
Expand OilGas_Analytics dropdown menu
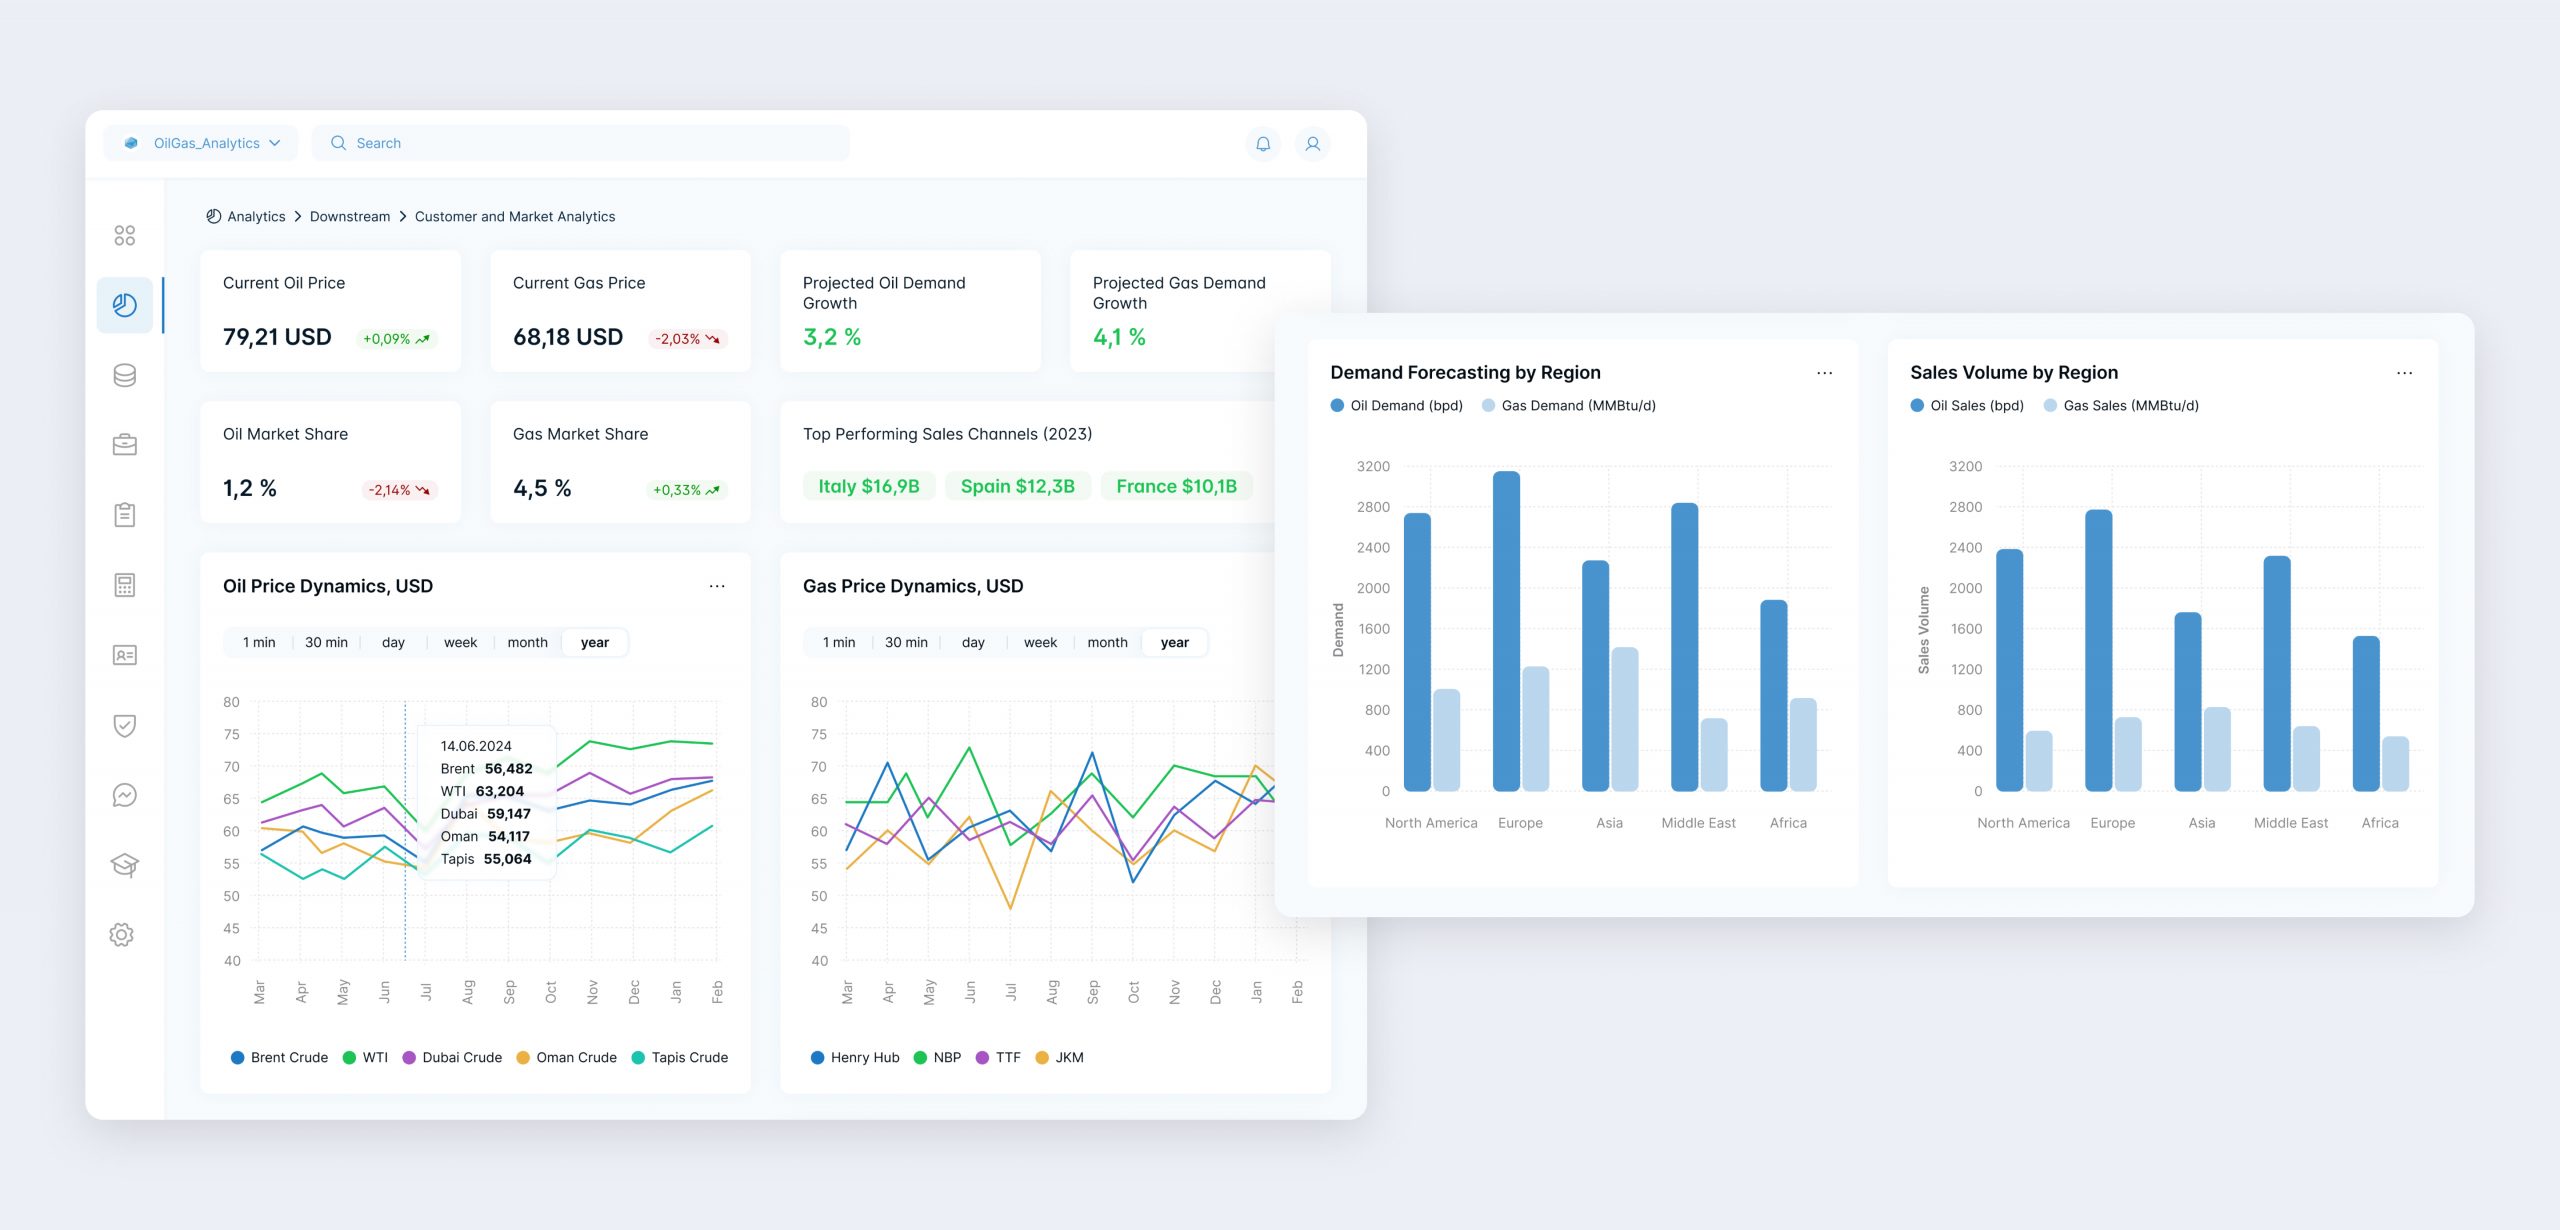(x=274, y=142)
